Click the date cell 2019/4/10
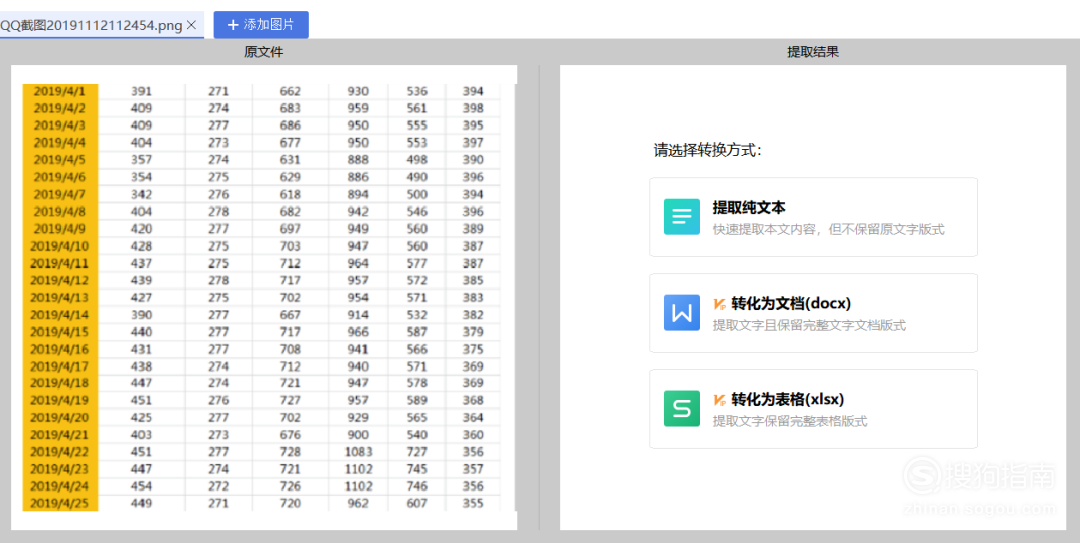 [x=60, y=246]
